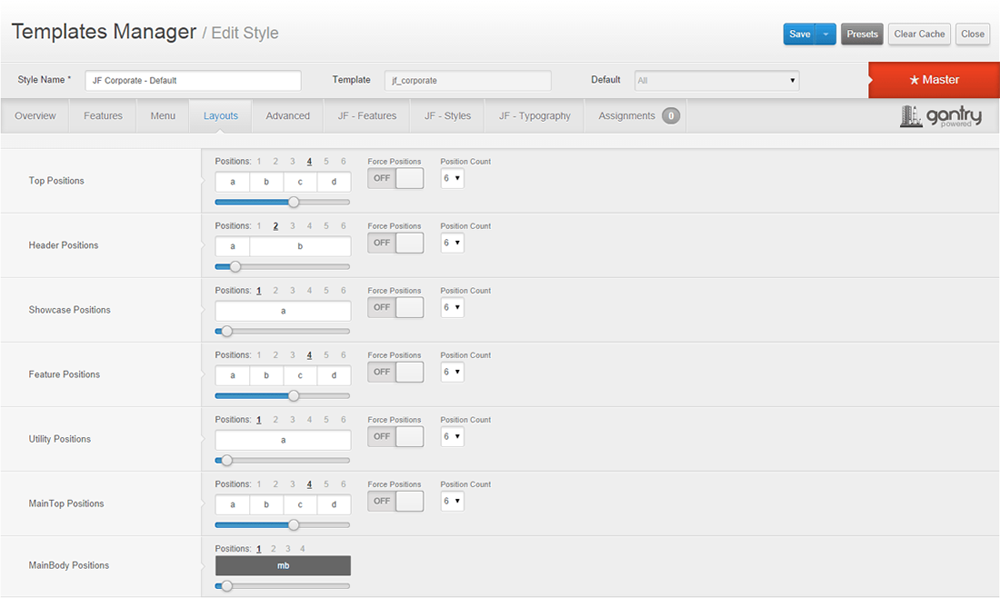Open Position Count dropdown for Utility Positions
This screenshot has height=598, width=1000.
tap(452, 437)
